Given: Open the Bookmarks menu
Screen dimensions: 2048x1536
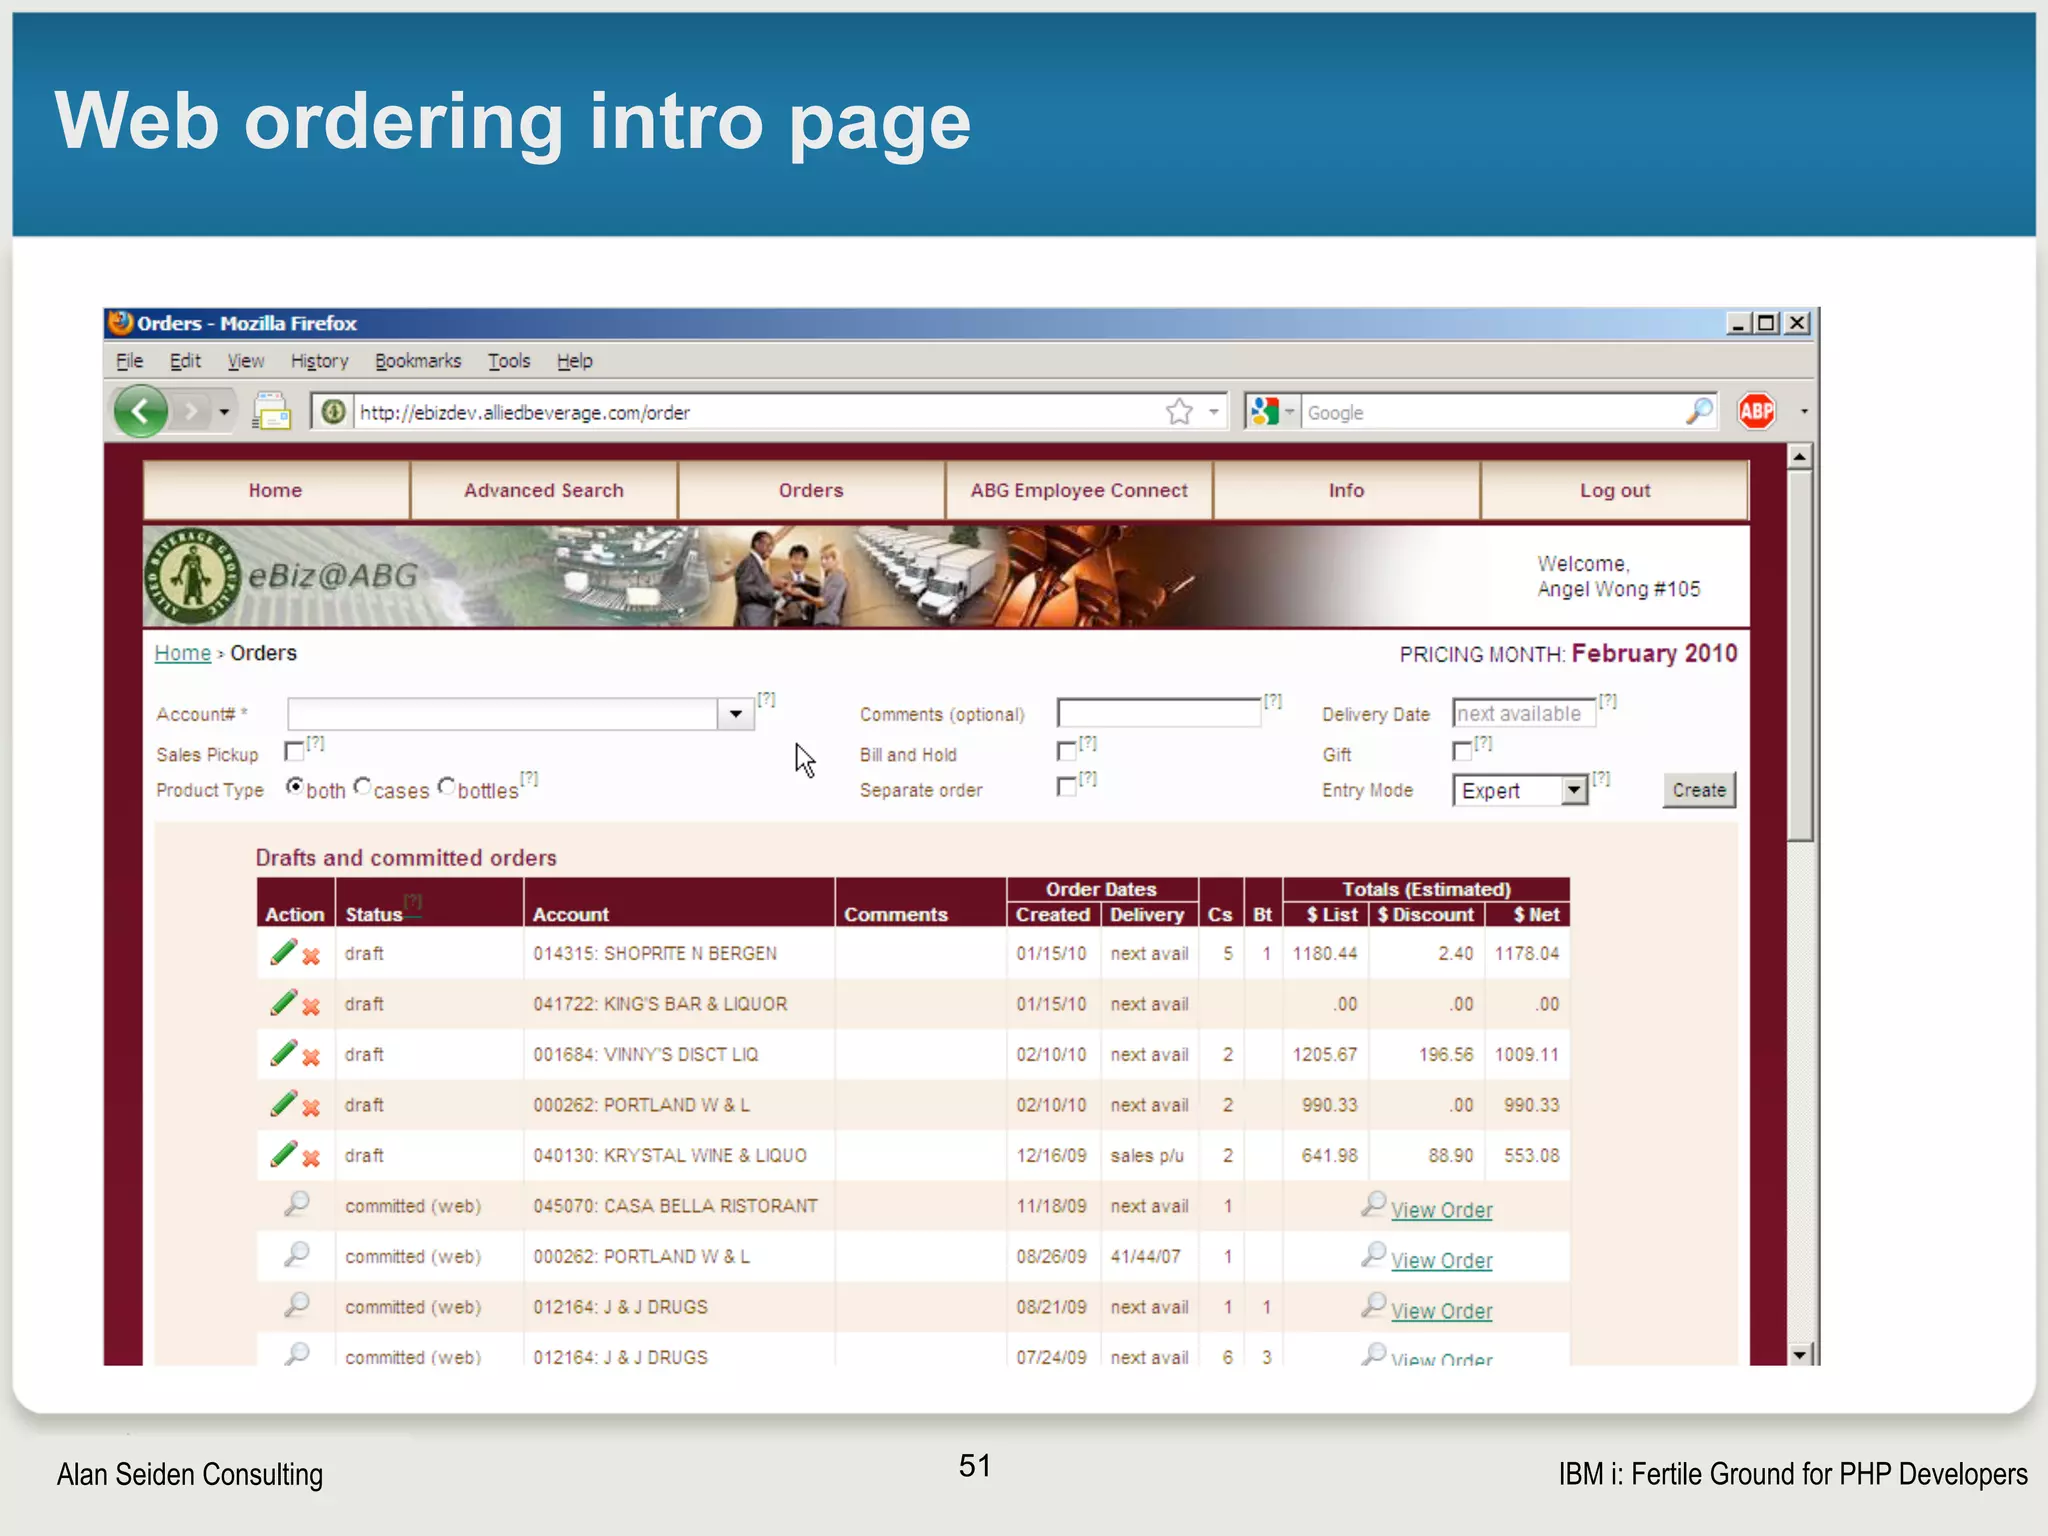Looking at the screenshot, I should (418, 361).
